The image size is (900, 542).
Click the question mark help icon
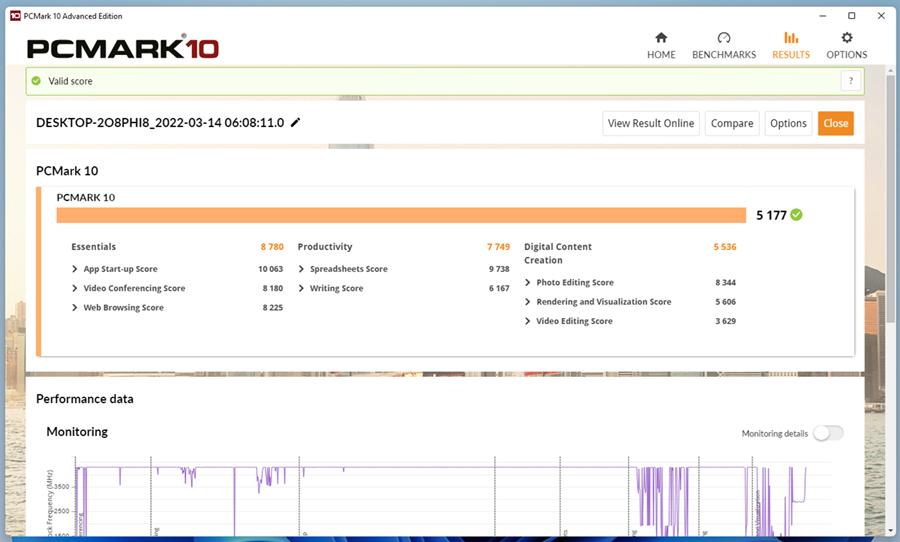[851, 81]
